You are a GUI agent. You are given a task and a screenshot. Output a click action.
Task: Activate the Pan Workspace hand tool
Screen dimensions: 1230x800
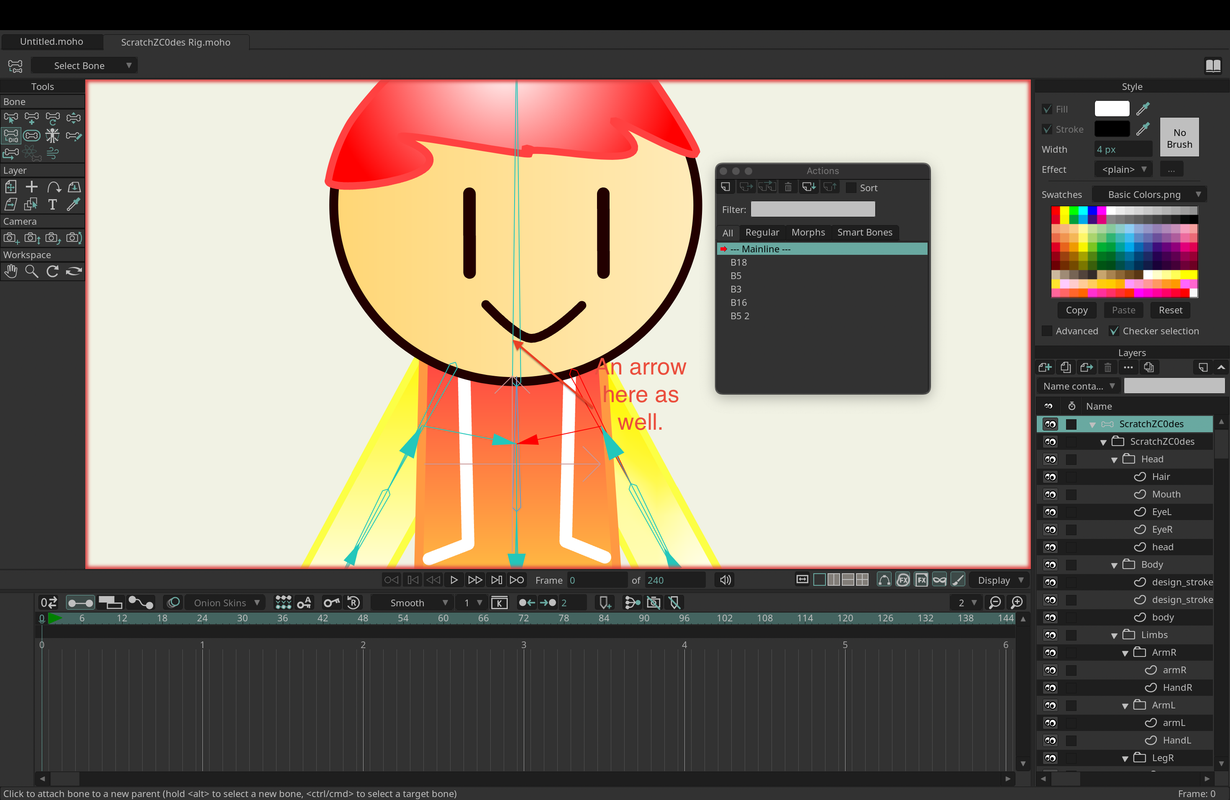pyautogui.click(x=10, y=271)
